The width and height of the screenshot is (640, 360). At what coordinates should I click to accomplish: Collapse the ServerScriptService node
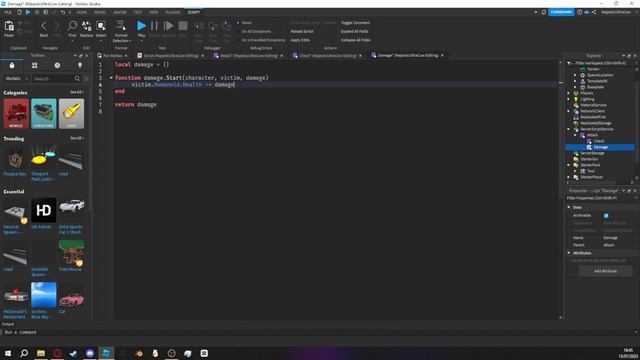[569, 129]
